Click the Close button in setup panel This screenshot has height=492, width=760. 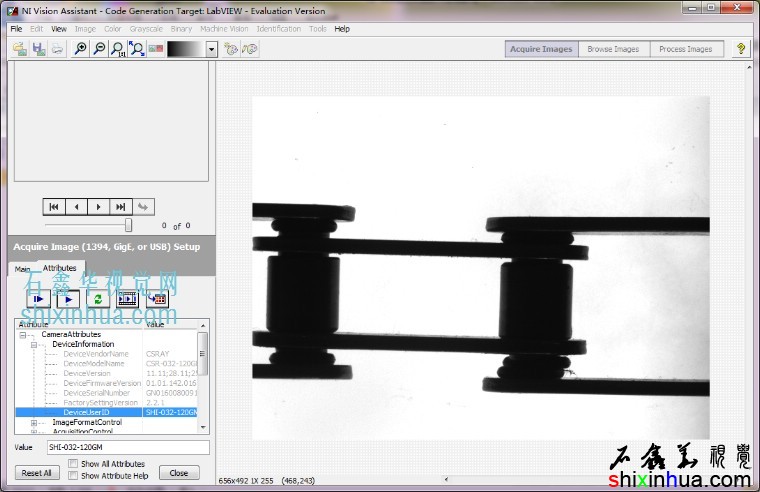[179, 473]
